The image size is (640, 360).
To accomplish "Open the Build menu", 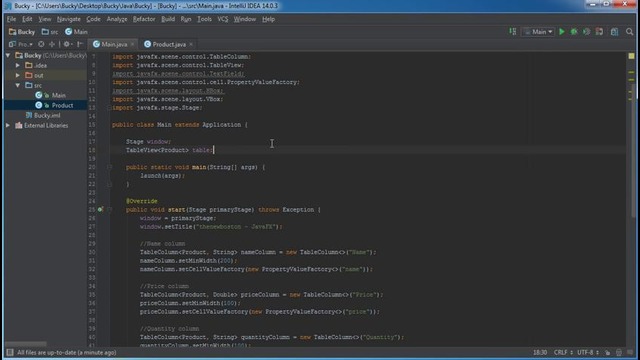I will [168, 19].
